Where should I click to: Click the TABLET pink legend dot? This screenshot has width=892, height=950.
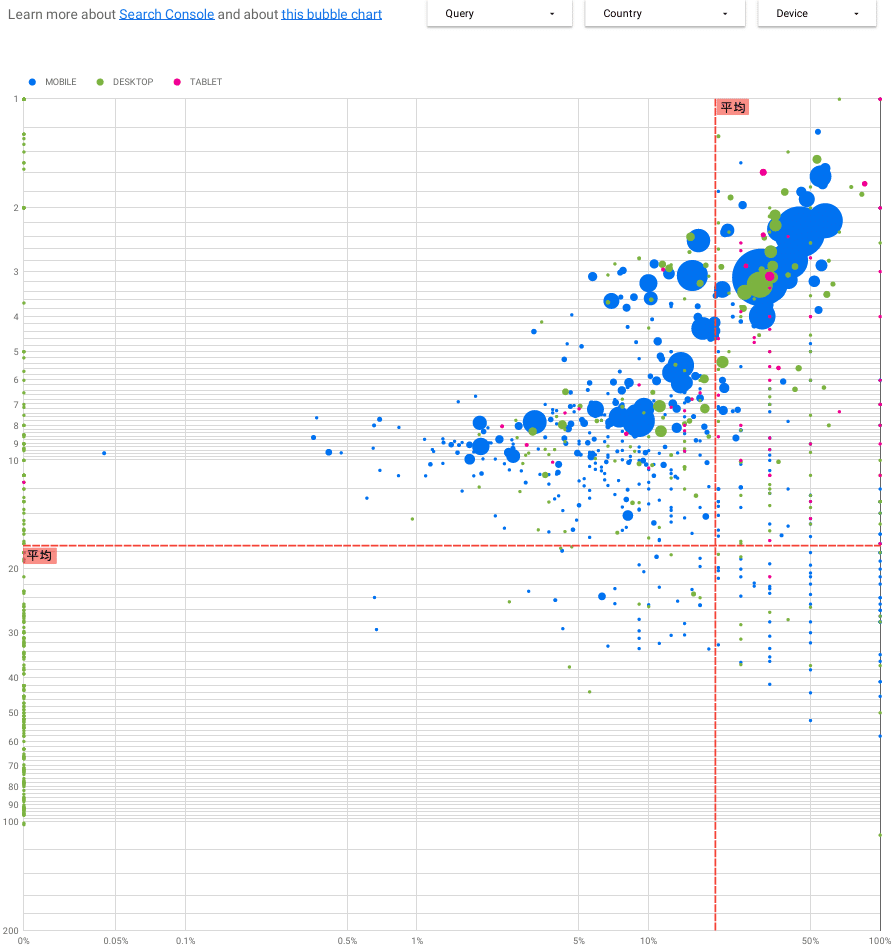pyautogui.click(x=177, y=82)
